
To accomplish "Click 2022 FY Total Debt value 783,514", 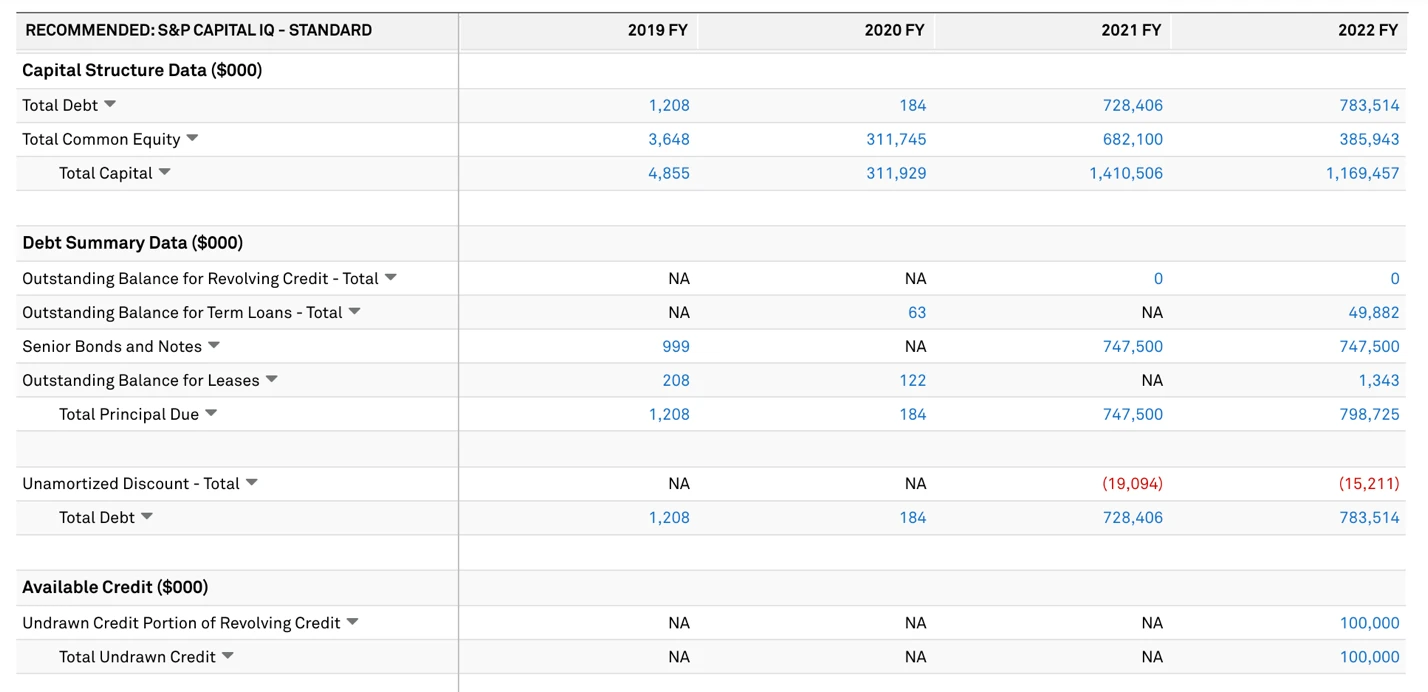I will [x=1369, y=105].
